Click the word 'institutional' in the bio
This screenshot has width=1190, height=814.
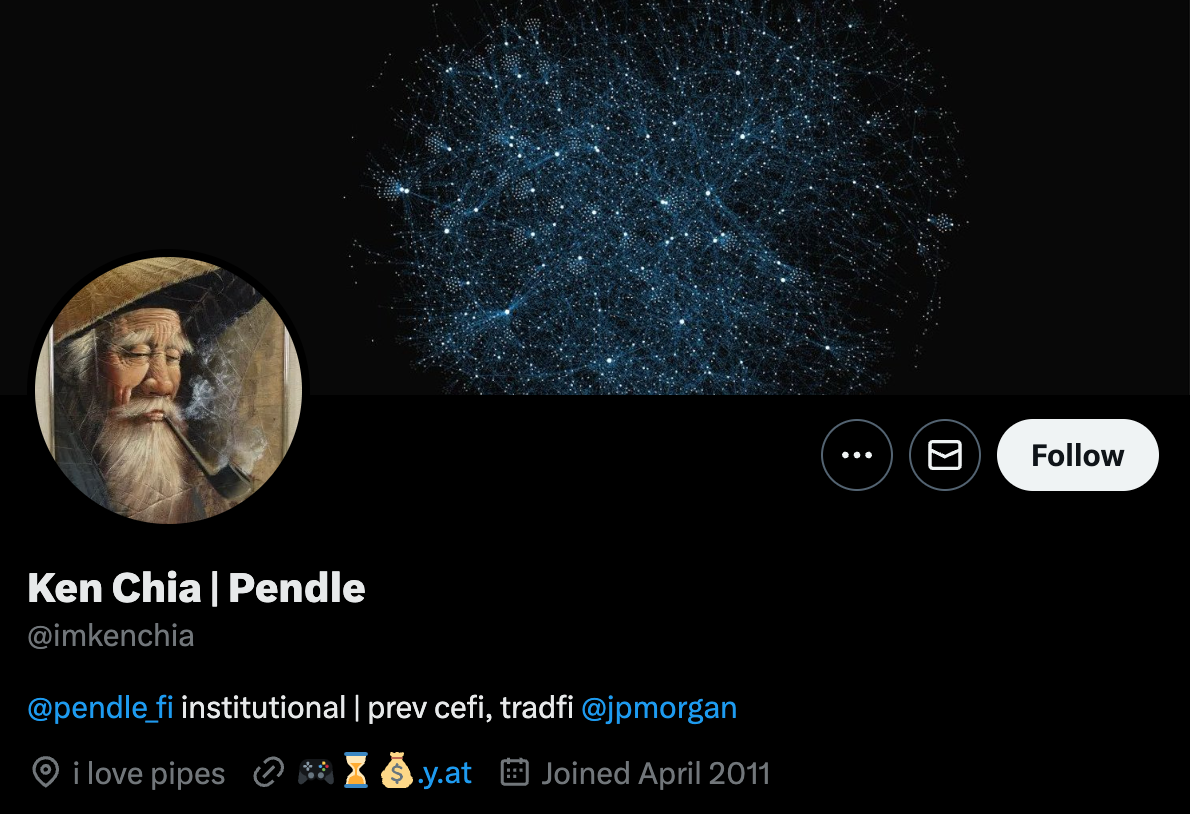click(263, 708)
